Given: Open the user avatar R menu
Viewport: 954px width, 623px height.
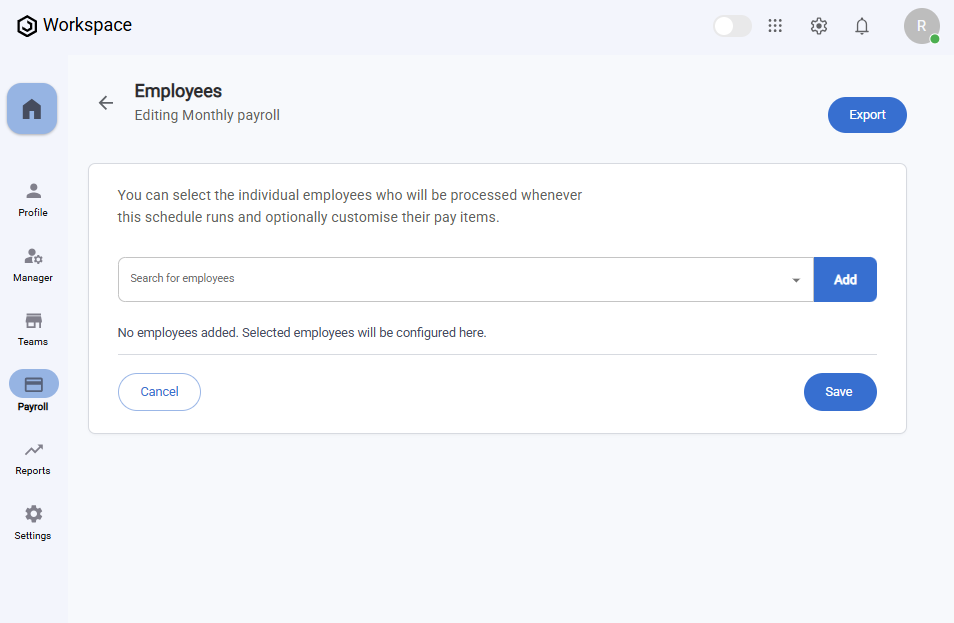Looking at the screenshot, I should [921, 26].
